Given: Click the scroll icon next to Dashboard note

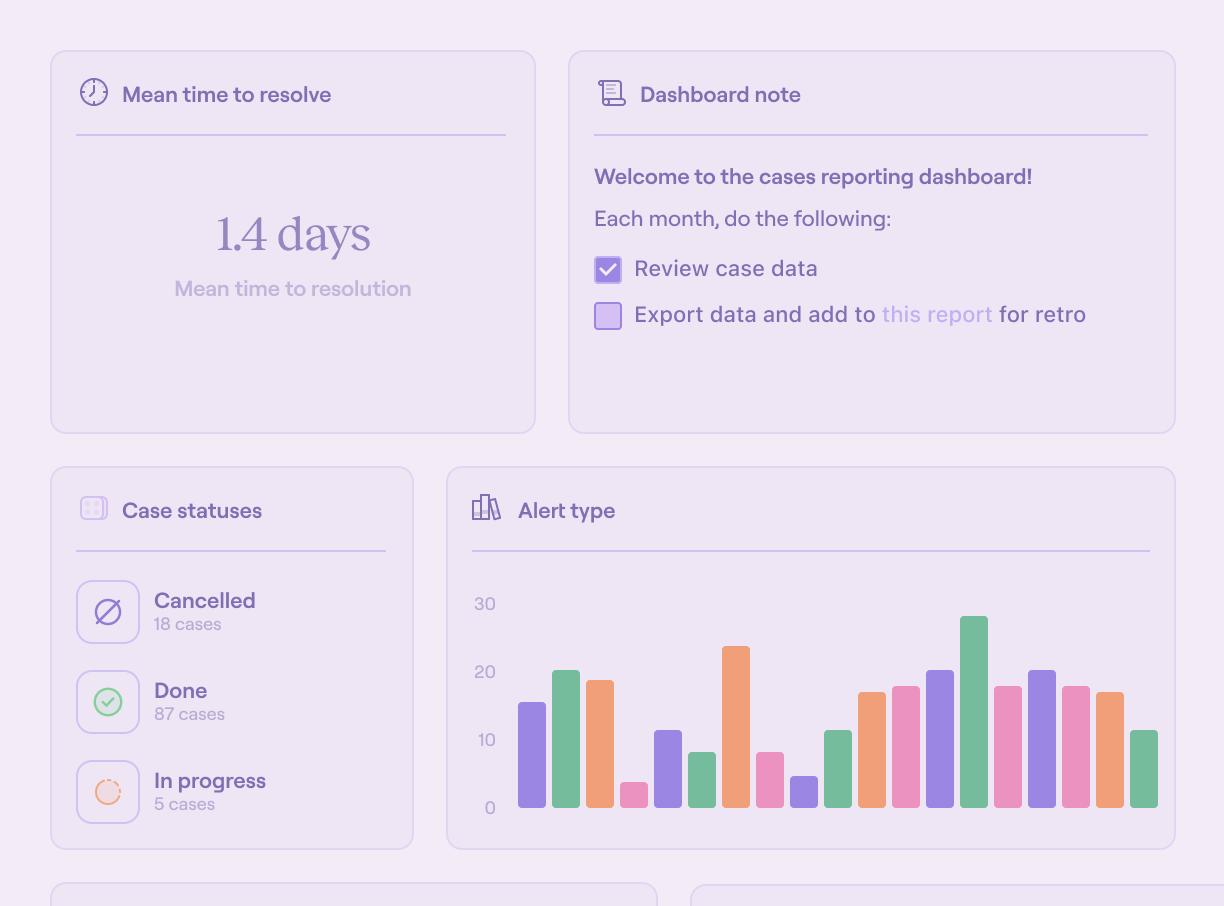Looking at the screenshot, I should [611, 94].
